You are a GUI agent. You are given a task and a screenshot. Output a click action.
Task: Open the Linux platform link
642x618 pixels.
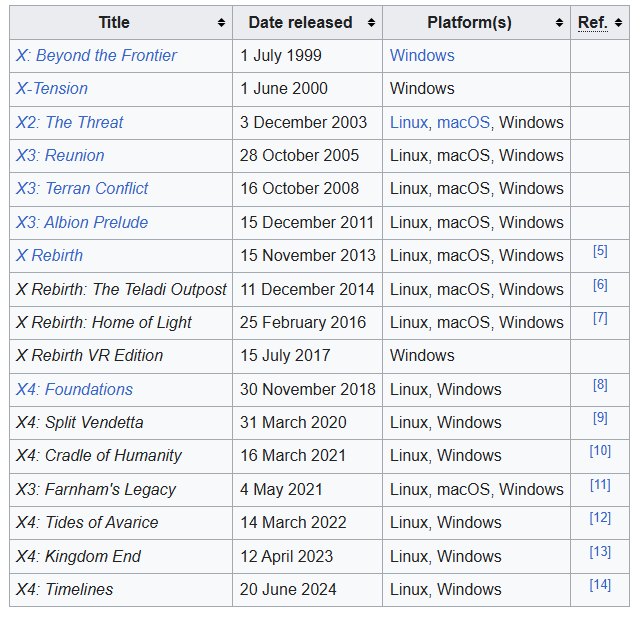click(x=409, y=122)
